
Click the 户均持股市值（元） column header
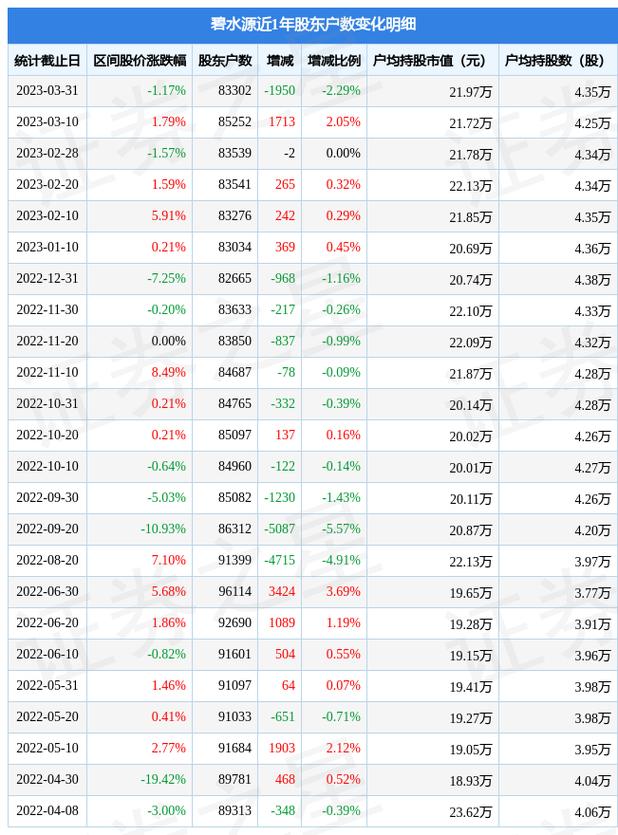(432, 61)
